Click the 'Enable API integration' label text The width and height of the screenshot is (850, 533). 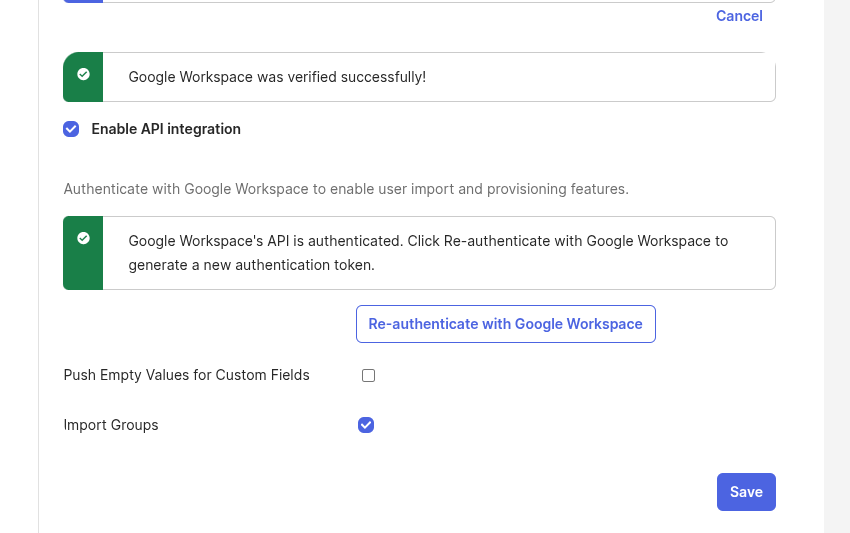click(x=166, y=129)
